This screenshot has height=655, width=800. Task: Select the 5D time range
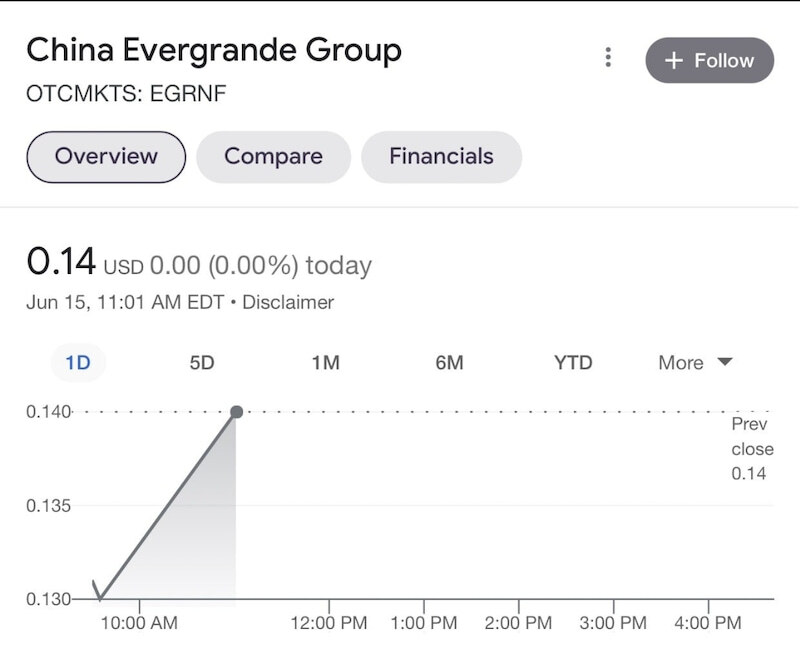click(x=202, y=363)
